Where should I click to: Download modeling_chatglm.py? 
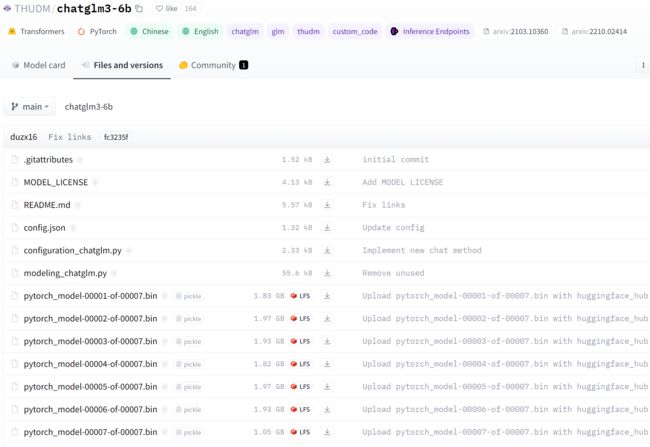(327, 273)
